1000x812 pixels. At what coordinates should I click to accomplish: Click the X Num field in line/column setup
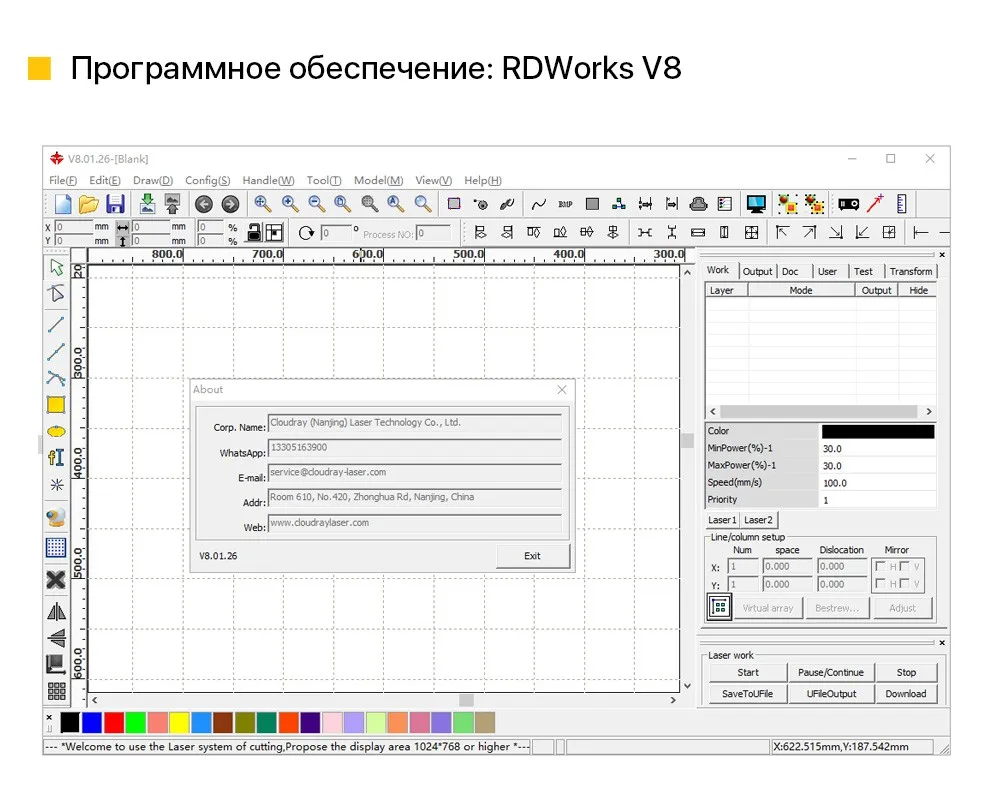tap(743, 566)
